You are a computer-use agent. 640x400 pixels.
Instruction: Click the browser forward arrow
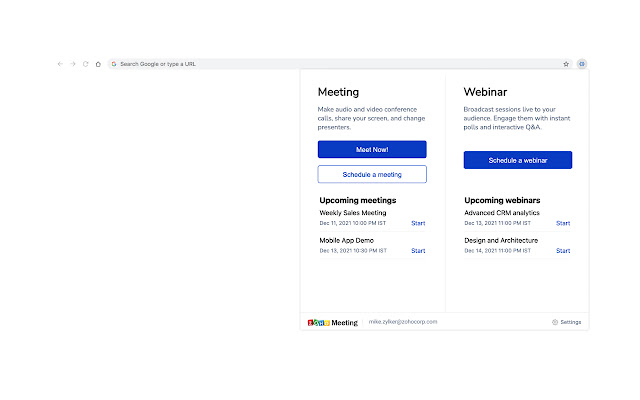click(x=73, y=64)
